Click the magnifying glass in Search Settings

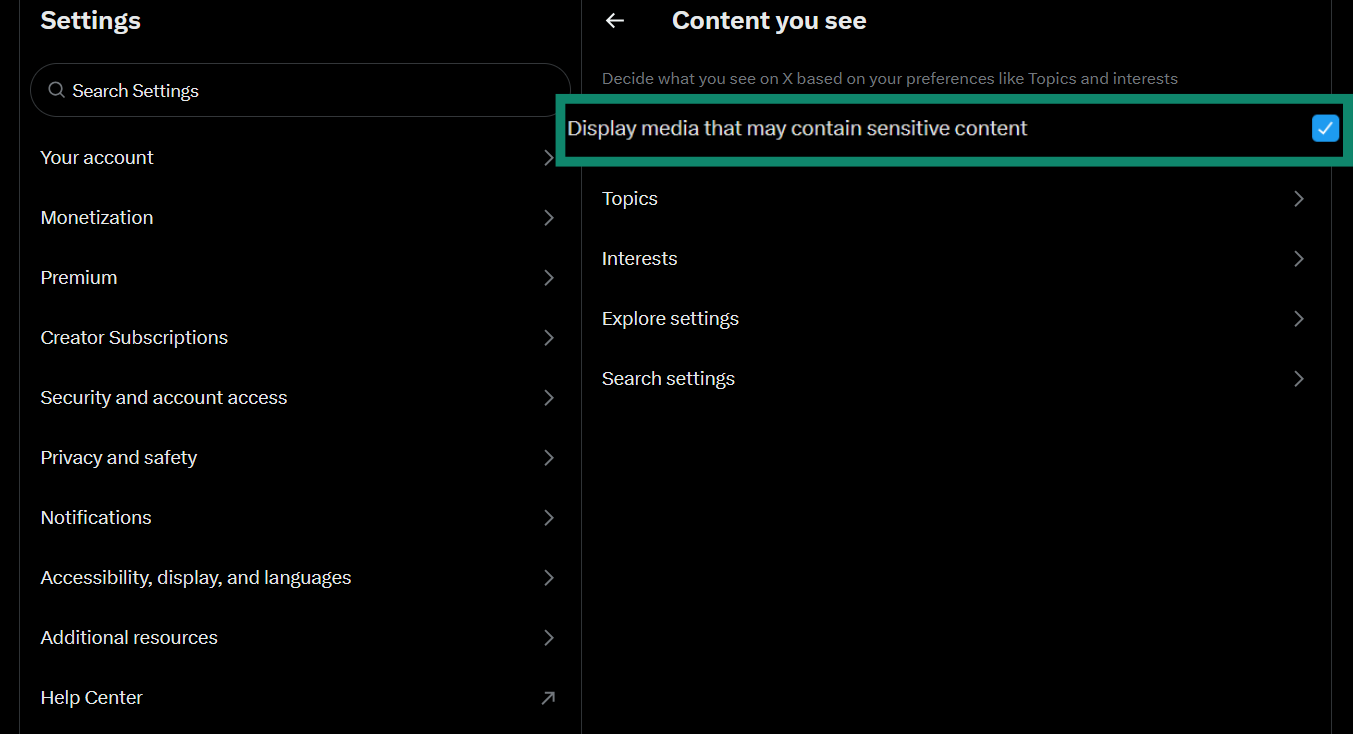point(56,89)
